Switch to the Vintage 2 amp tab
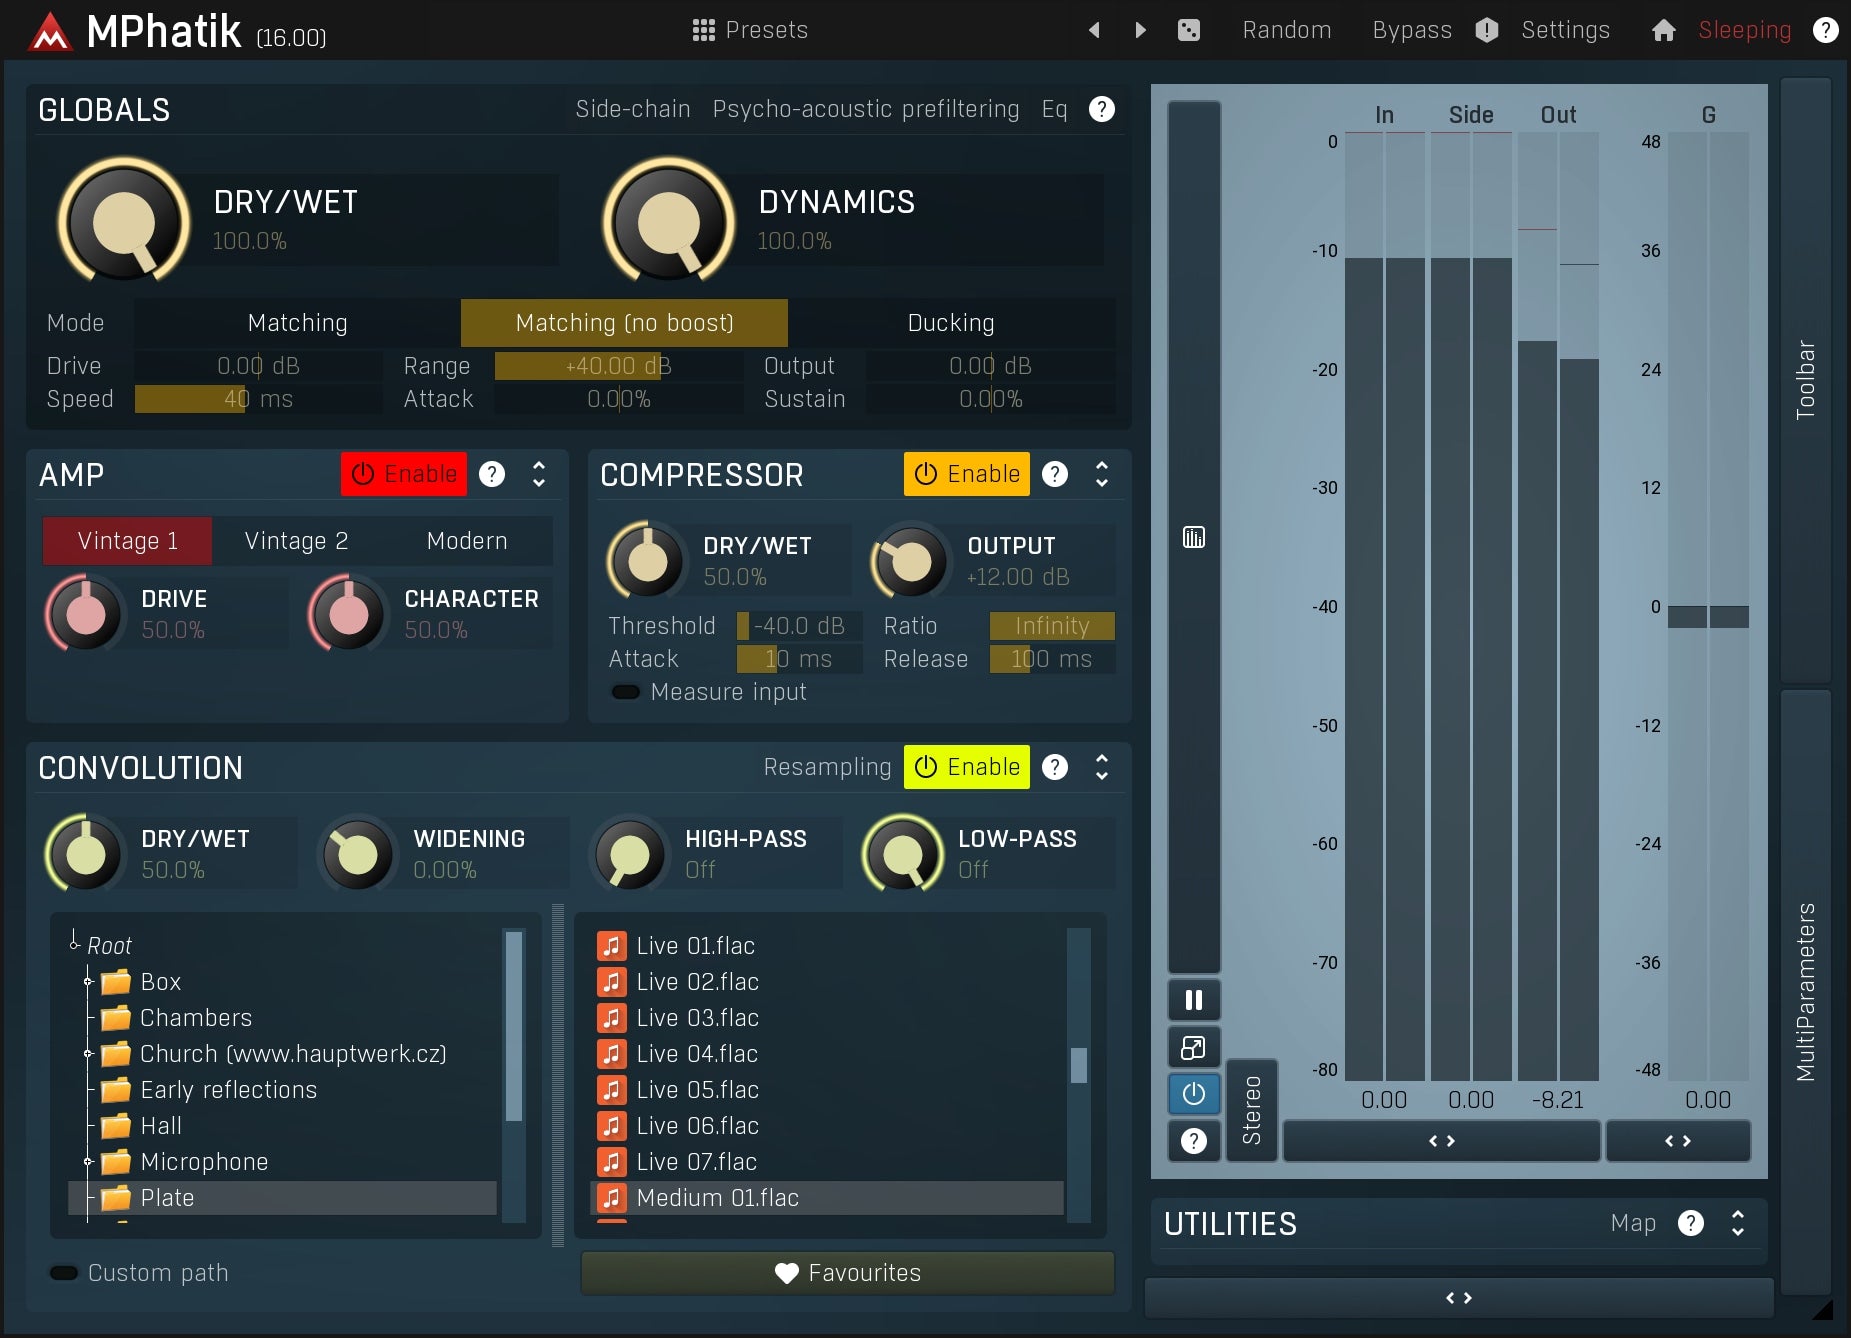This screenshot has height=1338, width=1851. [296, 540]
